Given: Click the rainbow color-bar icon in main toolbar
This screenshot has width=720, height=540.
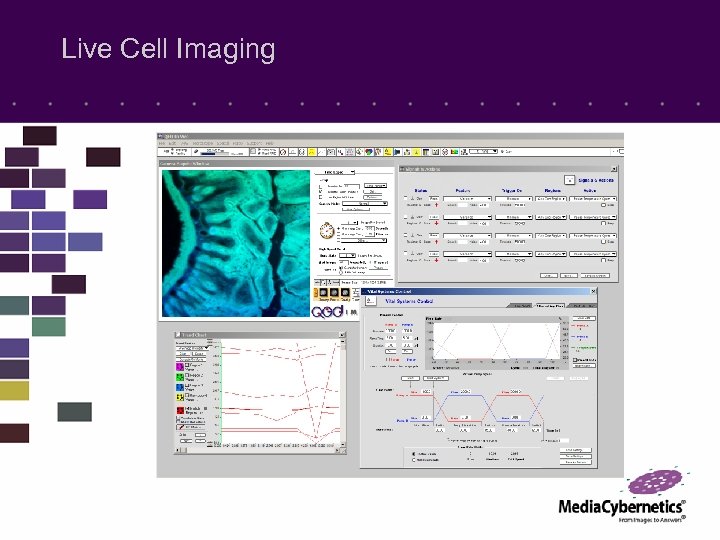Looking at the screenshot, I should tap(455, 152).
